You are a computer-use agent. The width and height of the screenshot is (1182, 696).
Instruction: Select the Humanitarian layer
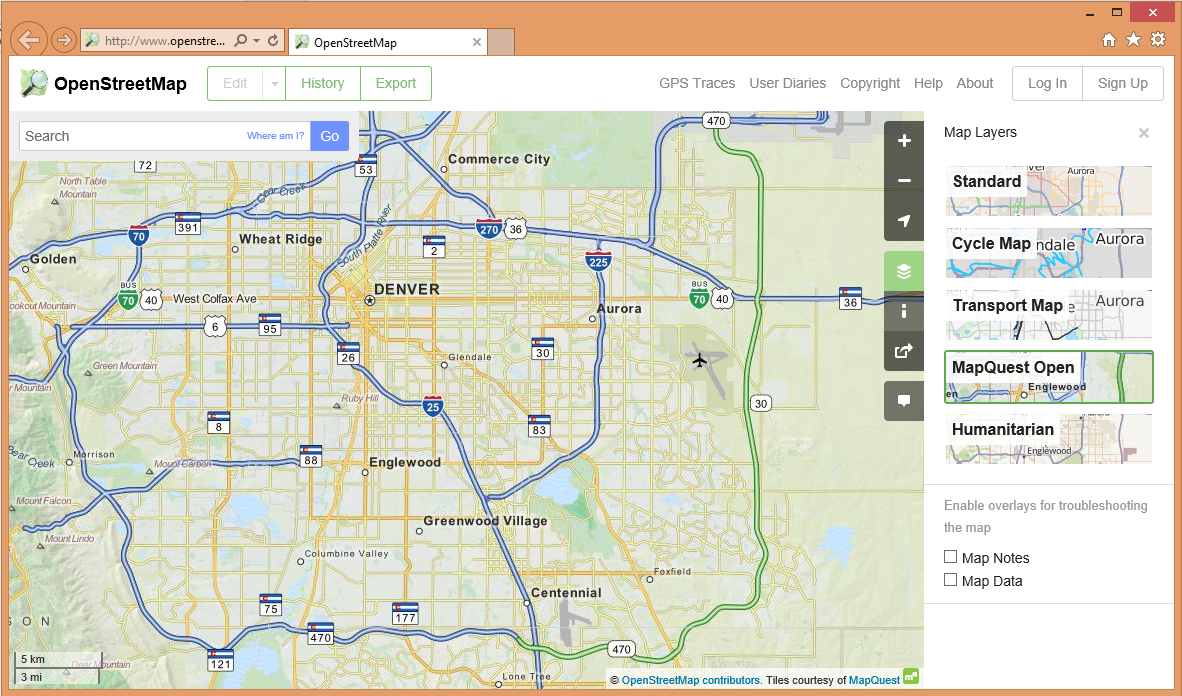[x=1049, y=438]
